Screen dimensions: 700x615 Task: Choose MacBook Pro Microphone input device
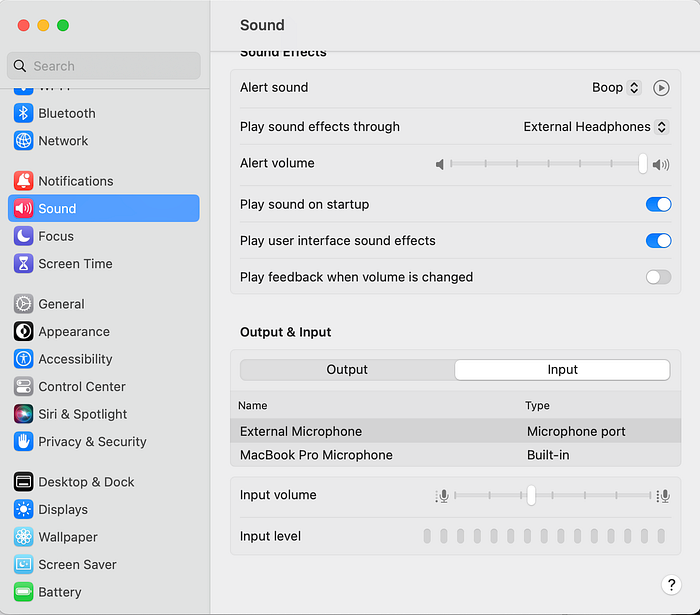455,455
